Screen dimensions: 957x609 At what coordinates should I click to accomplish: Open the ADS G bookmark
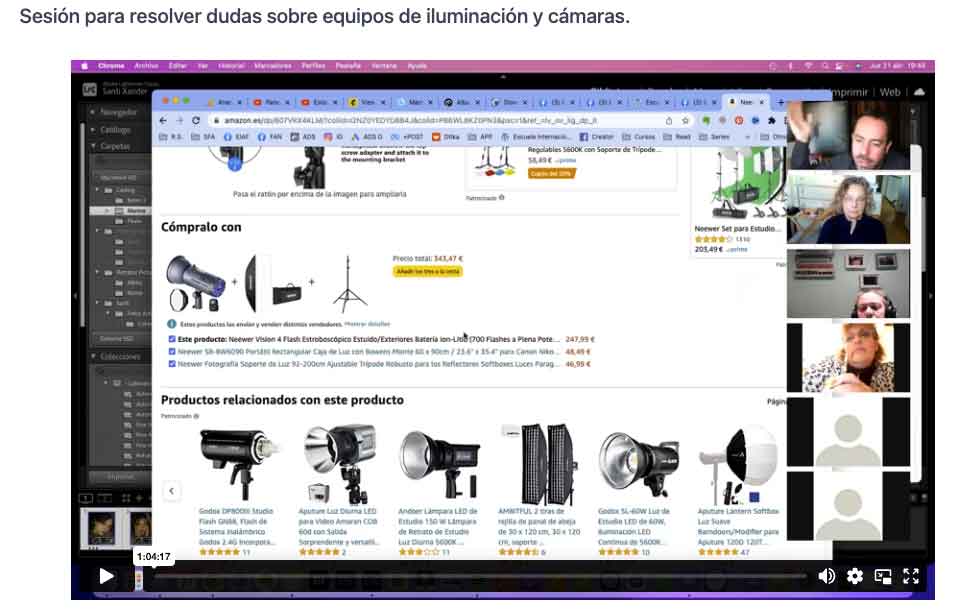367,137
